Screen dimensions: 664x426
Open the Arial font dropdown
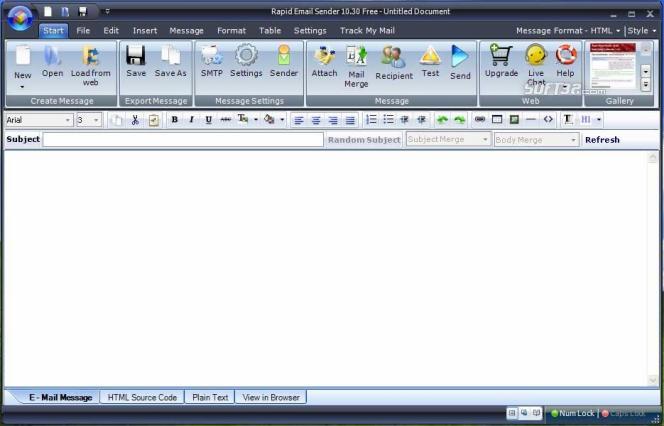pos(68,120)
